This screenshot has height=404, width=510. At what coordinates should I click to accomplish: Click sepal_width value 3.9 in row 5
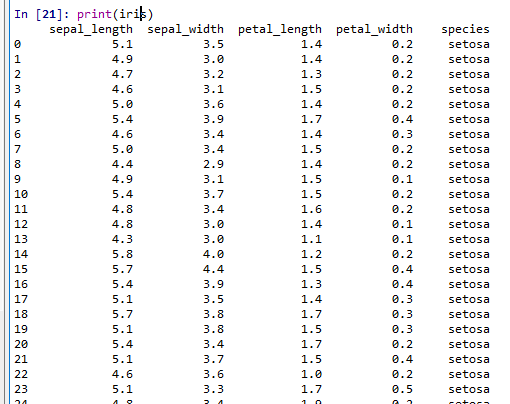(214, 119)
